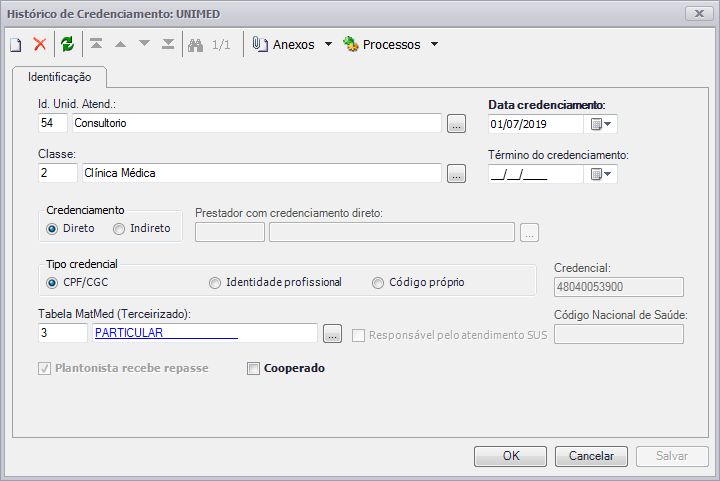The height and width of the screenshot is (481, 720).
Task: Go to previous record up arrow
Action: [120, 44]
